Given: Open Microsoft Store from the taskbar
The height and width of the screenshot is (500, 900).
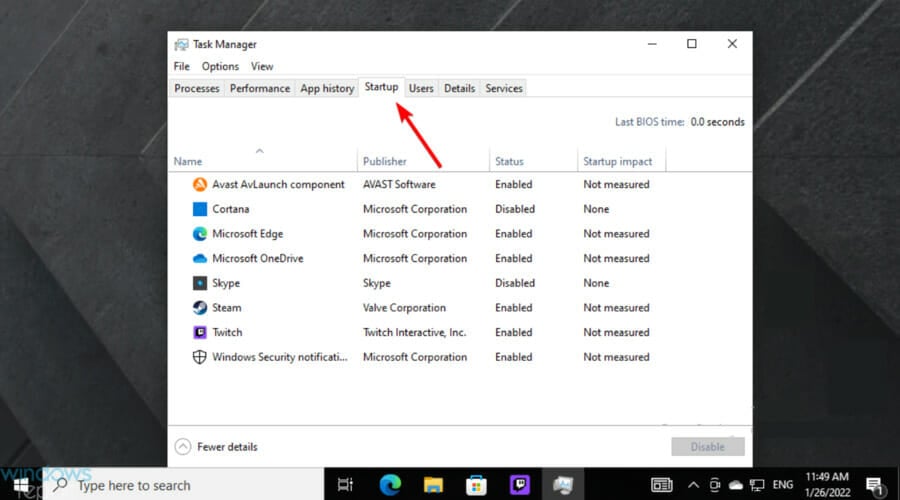Looking at the screenshot, I should pos(476,485).
